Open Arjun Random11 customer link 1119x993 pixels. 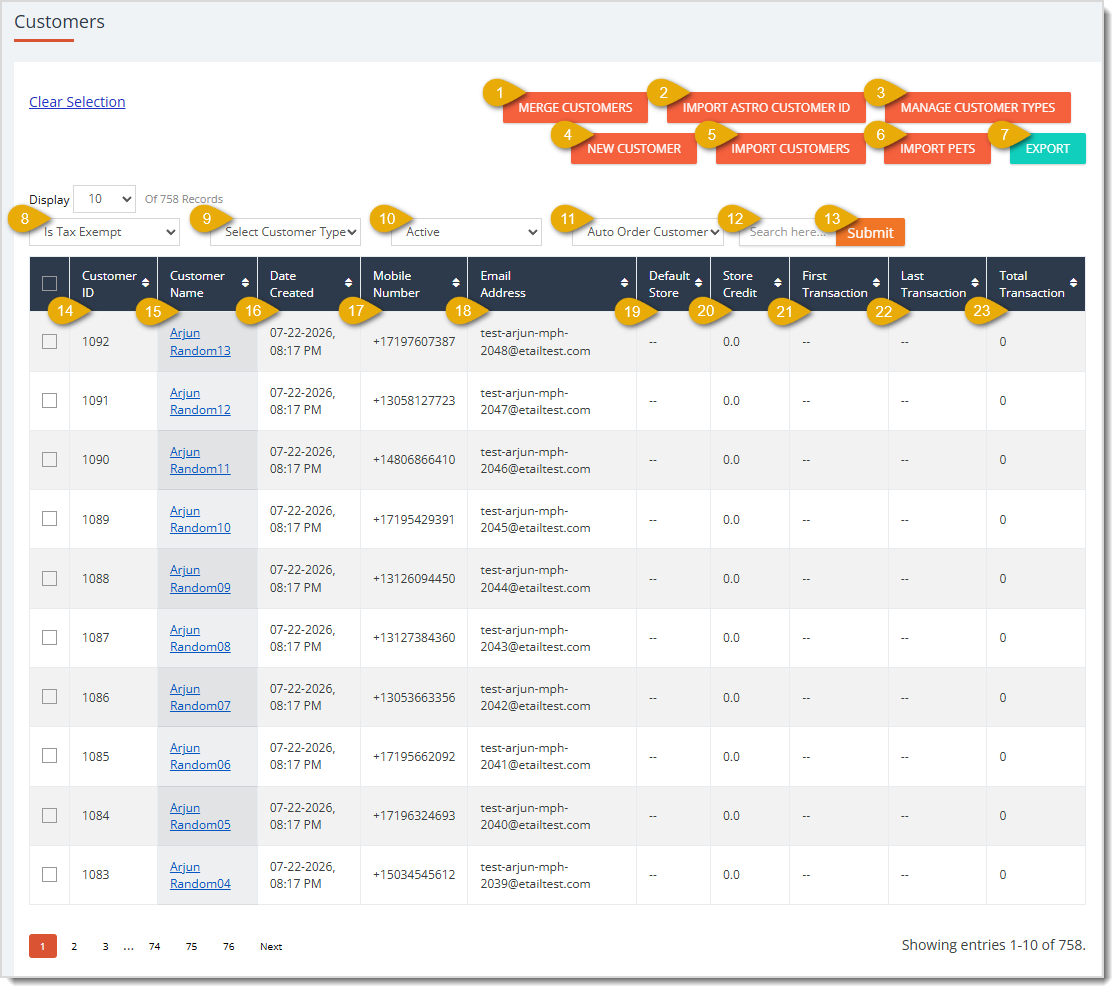pyautogui.click(x=200, y=460)
